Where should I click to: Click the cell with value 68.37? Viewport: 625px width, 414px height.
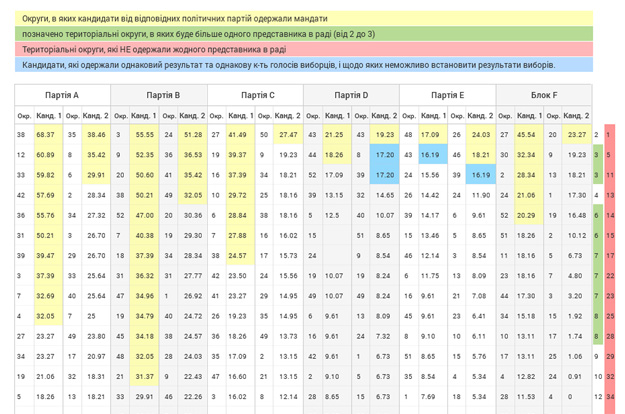[46, 134]
